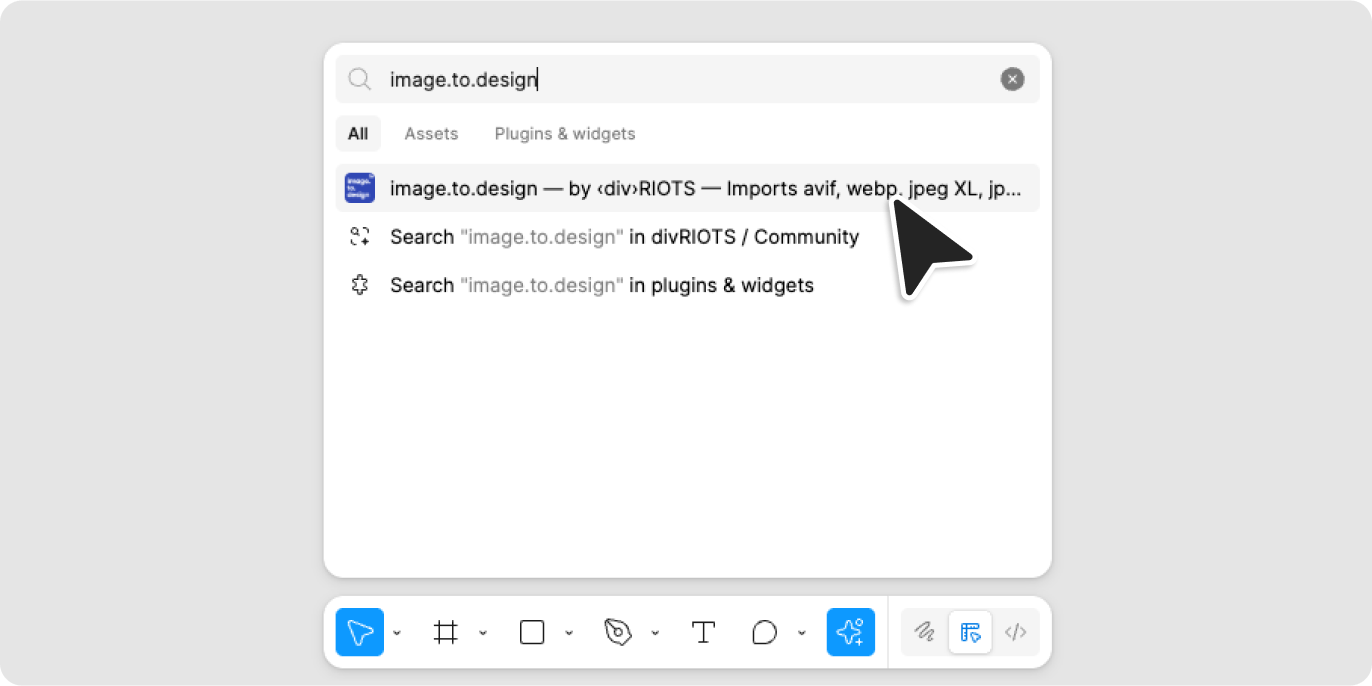This screenshot has width=1372, height=686.
Task: Click the community search icon
Action: tap(360, 237)
